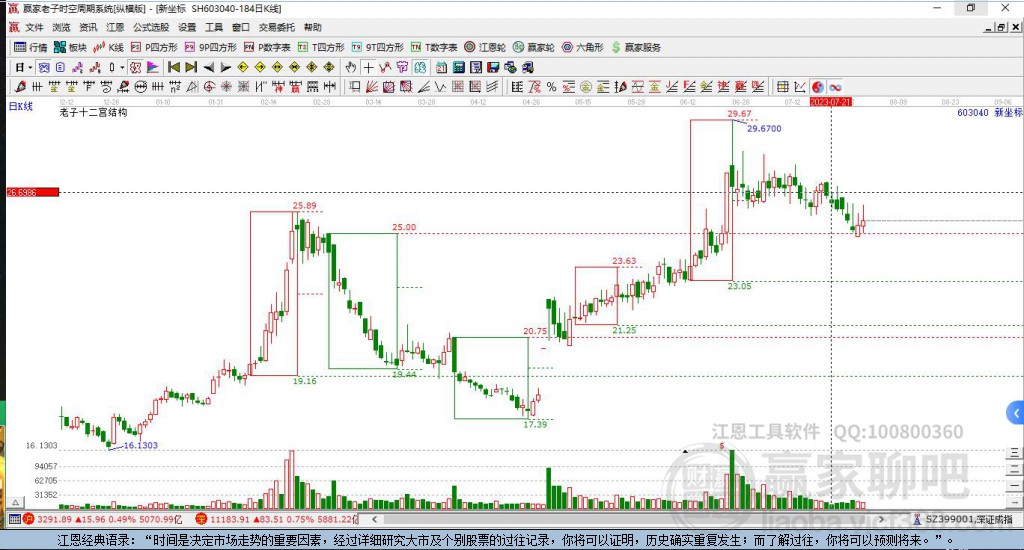This screenshot has width=1024, height=550.
Task: Open the P四方形 tool
Action: point(154,47)
